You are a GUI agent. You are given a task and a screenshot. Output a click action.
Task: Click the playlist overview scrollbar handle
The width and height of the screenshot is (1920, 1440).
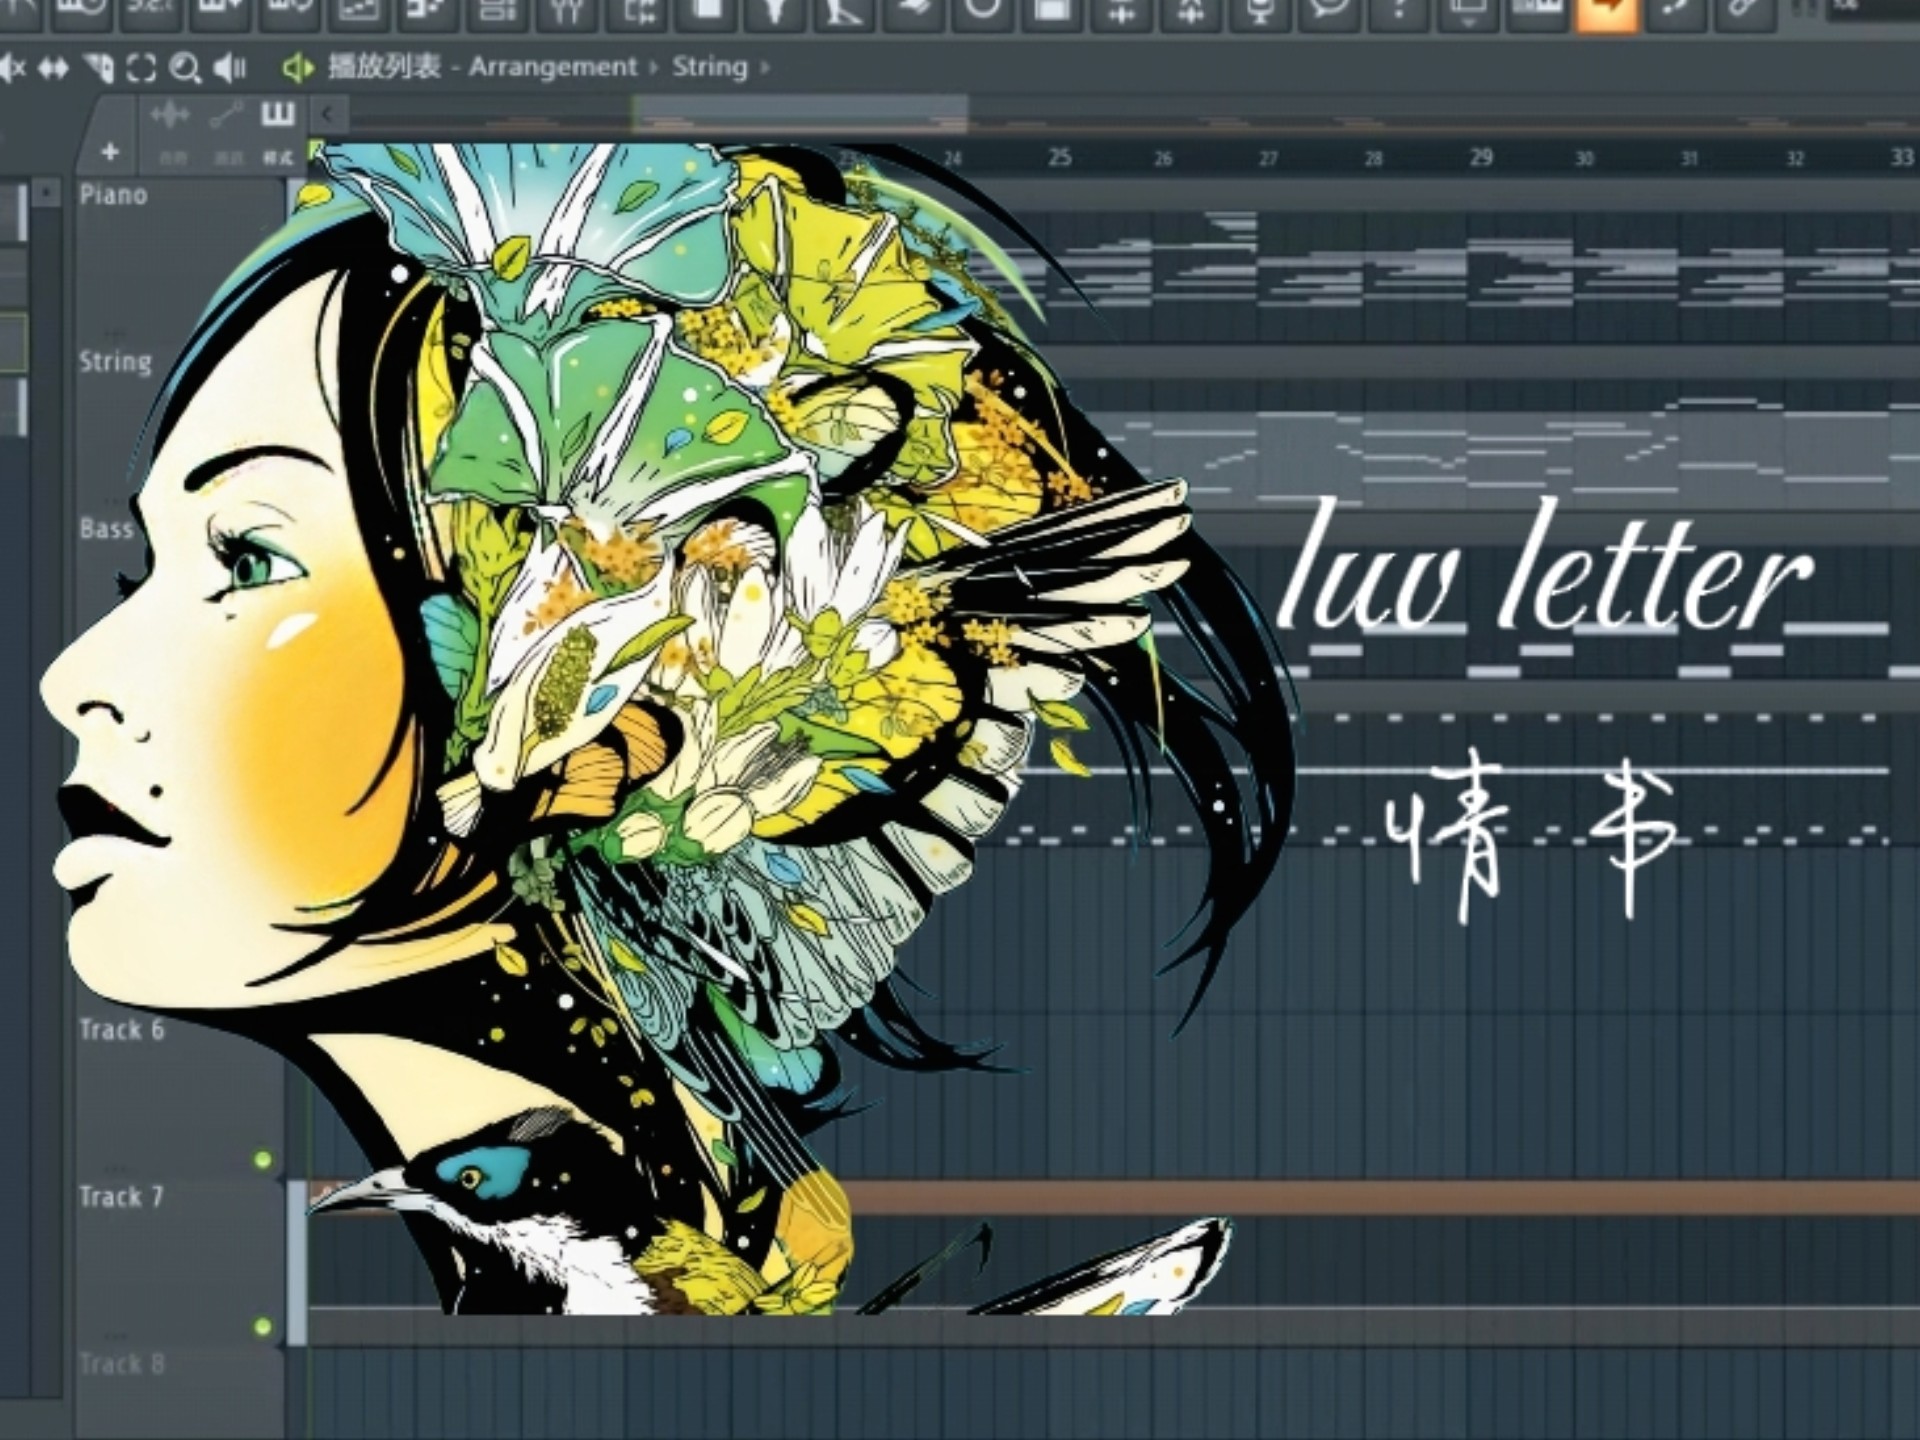pos(800,113)
